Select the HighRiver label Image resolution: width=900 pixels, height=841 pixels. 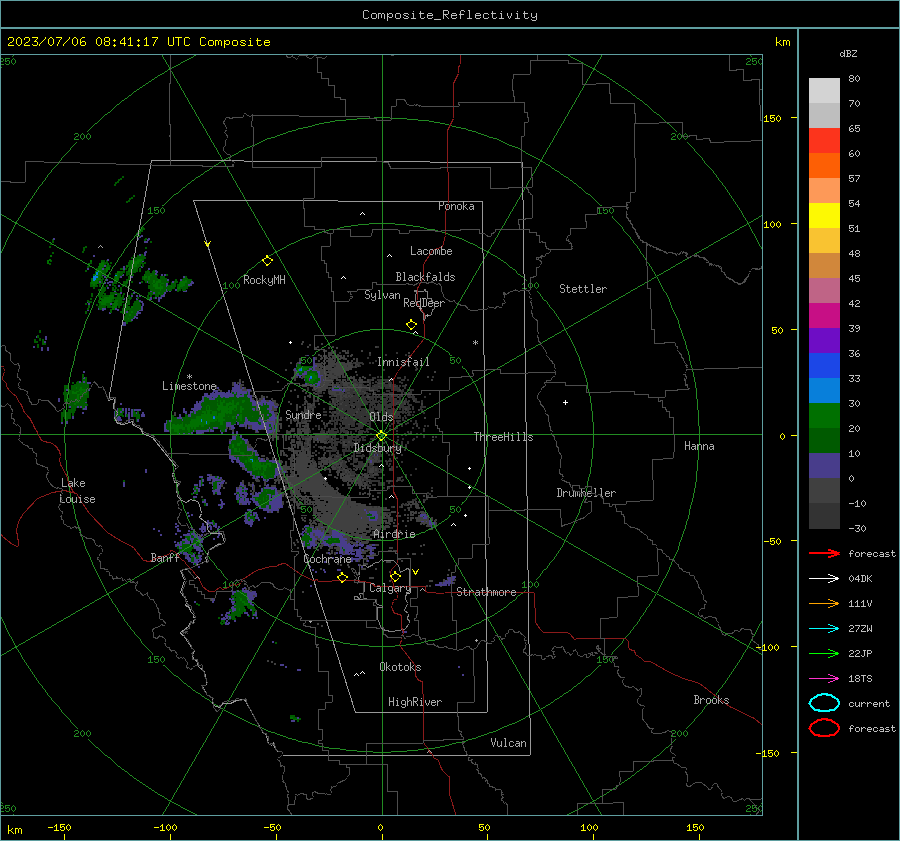tap(415, 702)
